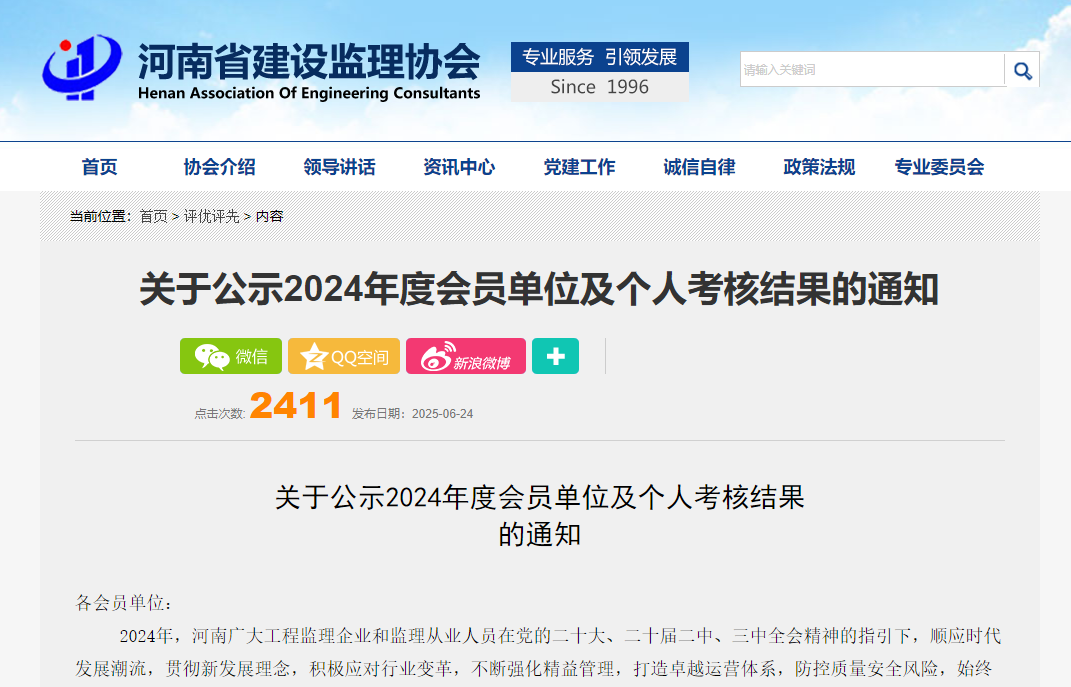
Task: Open more share options plus icon
Action: click(555, 356)
